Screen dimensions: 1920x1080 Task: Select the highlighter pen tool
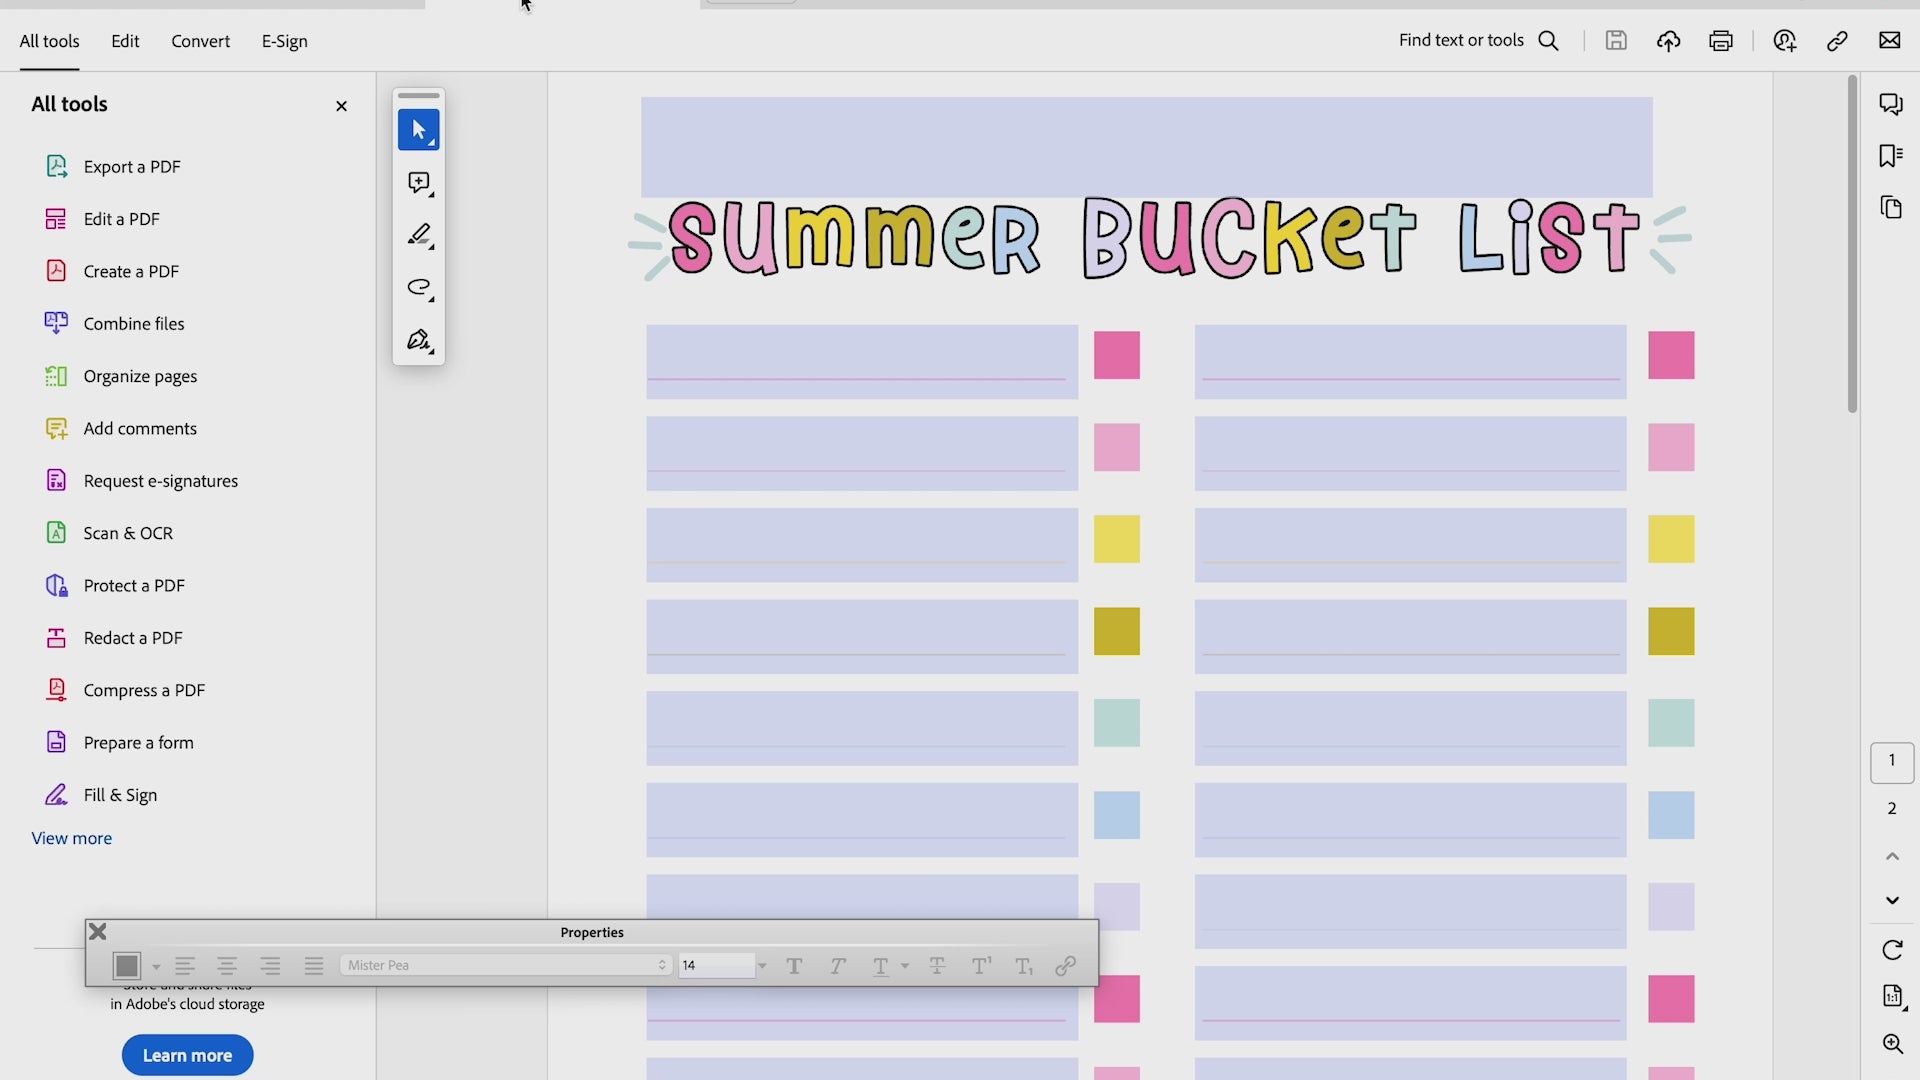coord(418,235)
